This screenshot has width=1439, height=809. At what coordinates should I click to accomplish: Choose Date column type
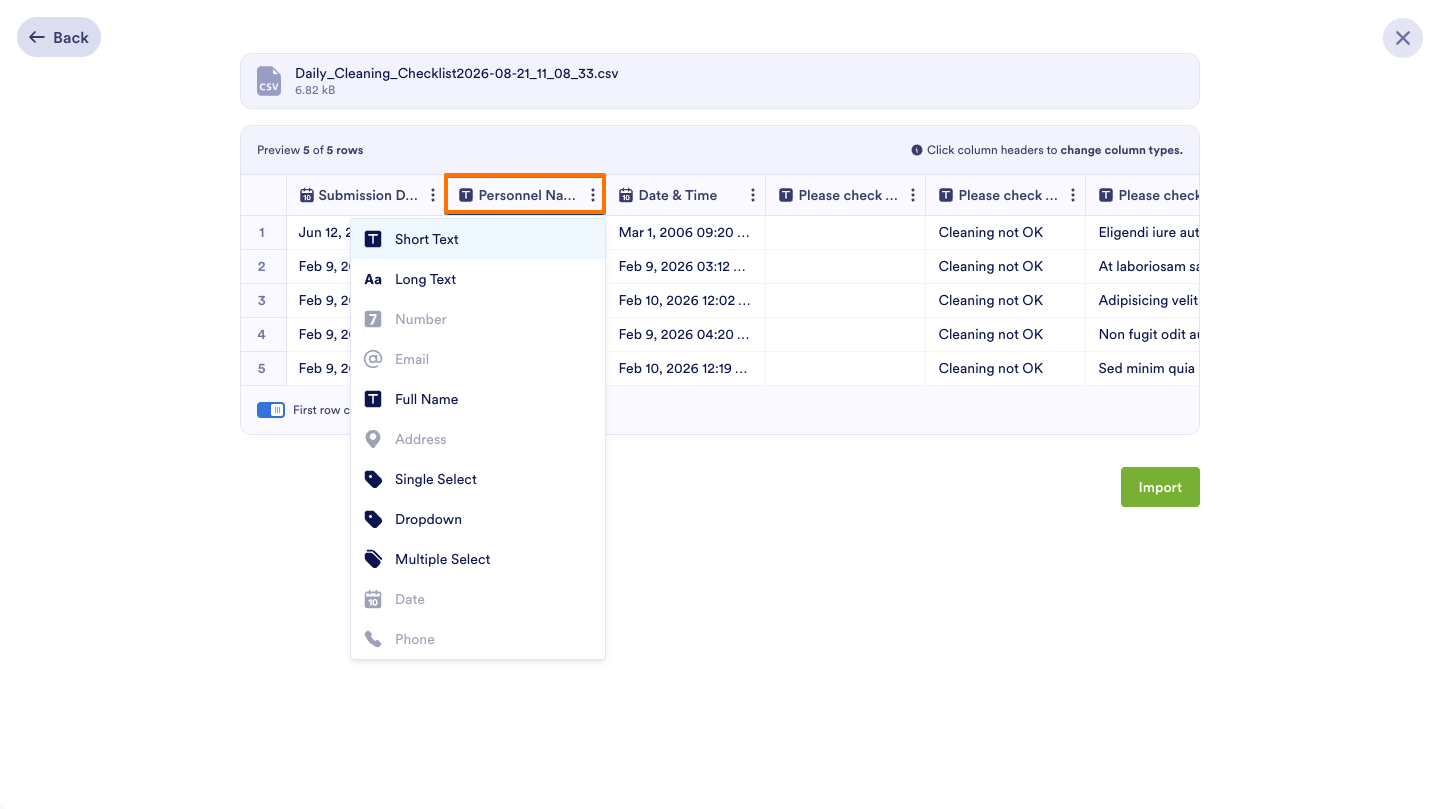pos(478,599)
